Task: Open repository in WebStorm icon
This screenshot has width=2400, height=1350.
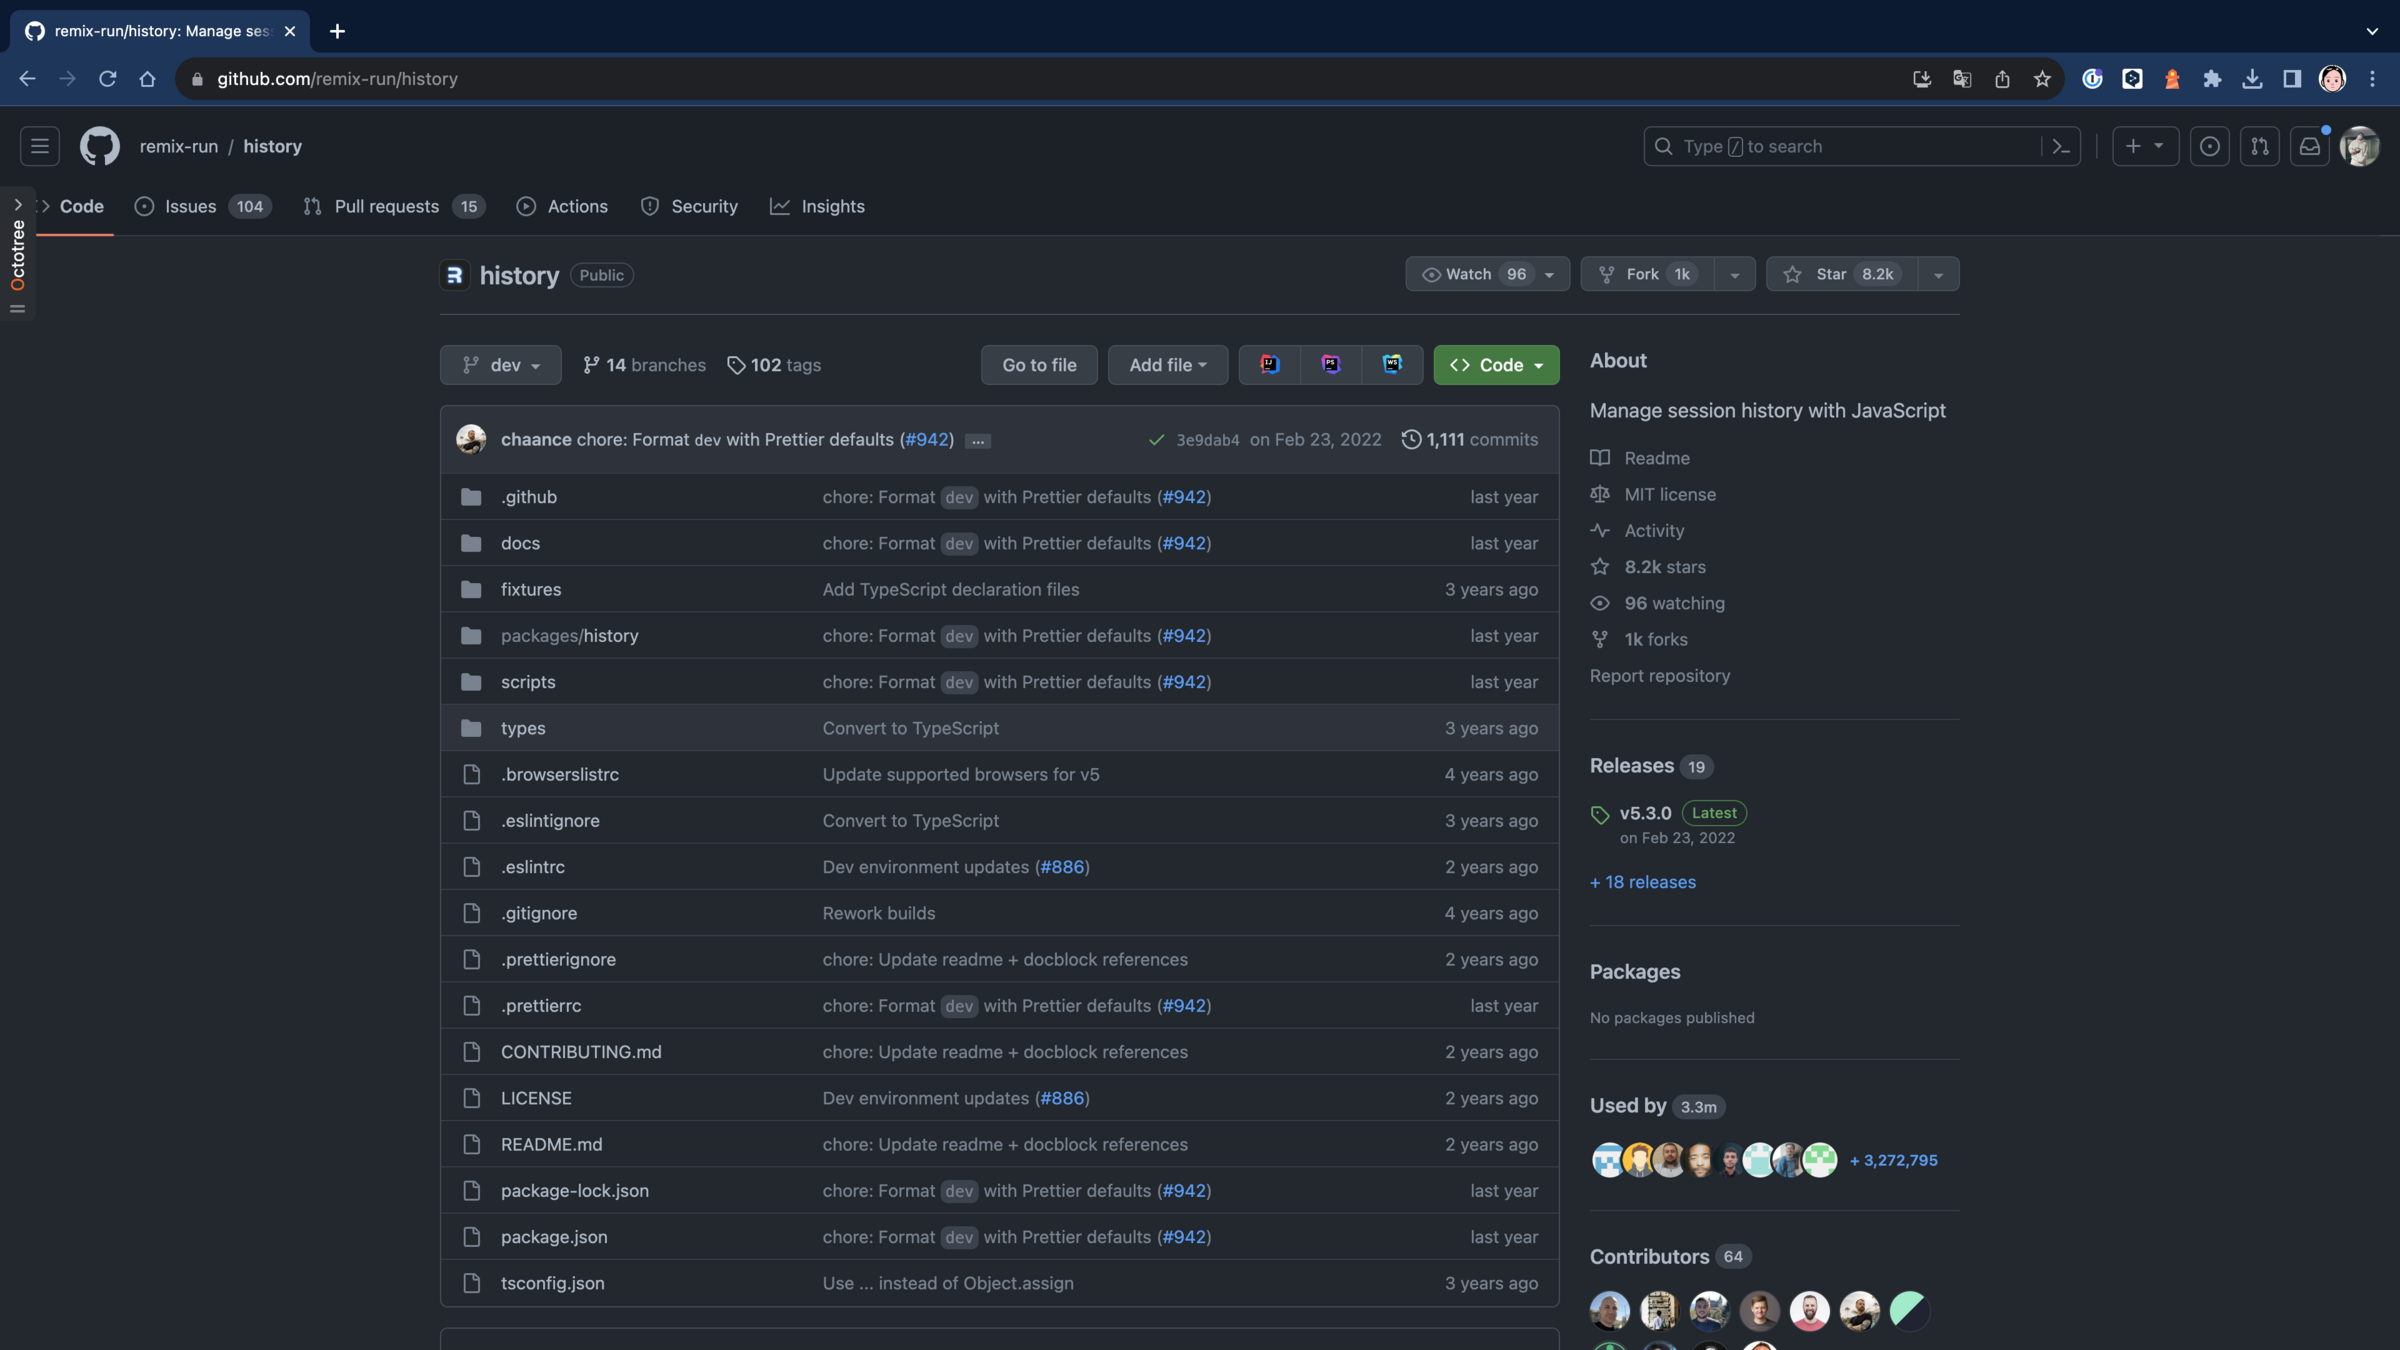Action: 1391,365
